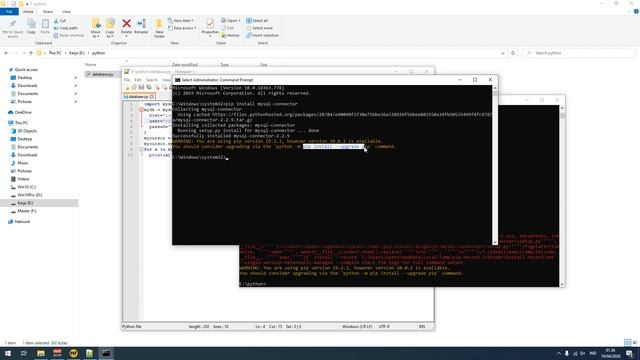Click UTF-8 in Notepad++ status bar
640x360 pixels.
(x=384, y=327)
